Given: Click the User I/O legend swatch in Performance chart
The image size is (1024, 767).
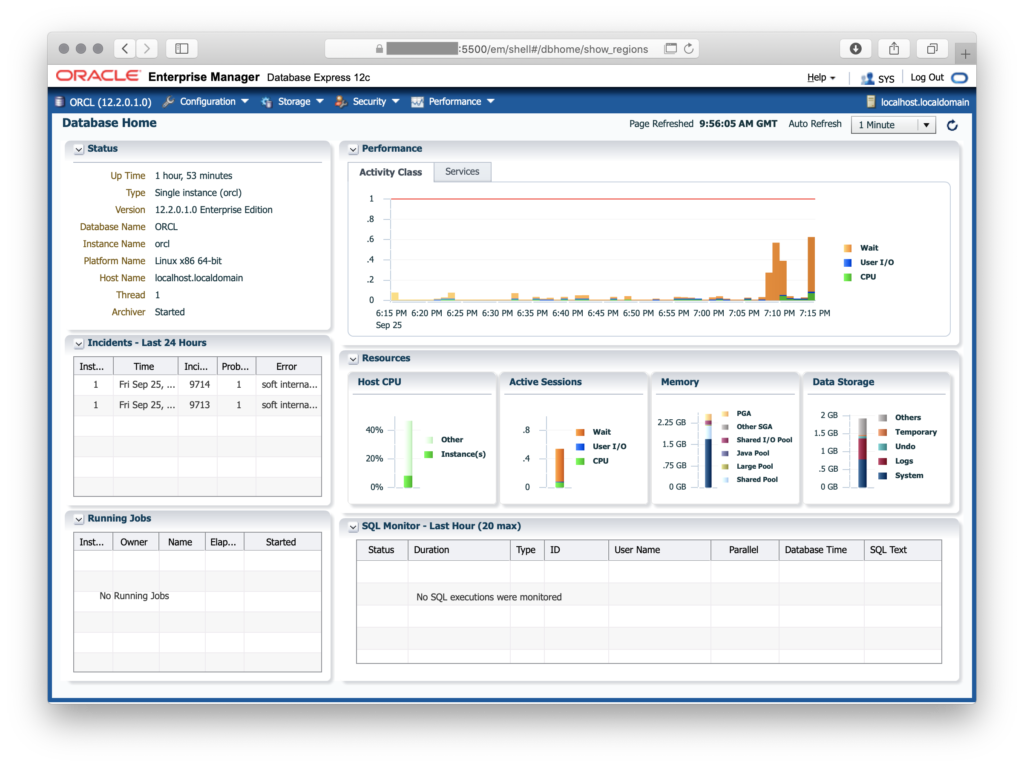Looking at the screenshot, I should [x=848, y=263].
